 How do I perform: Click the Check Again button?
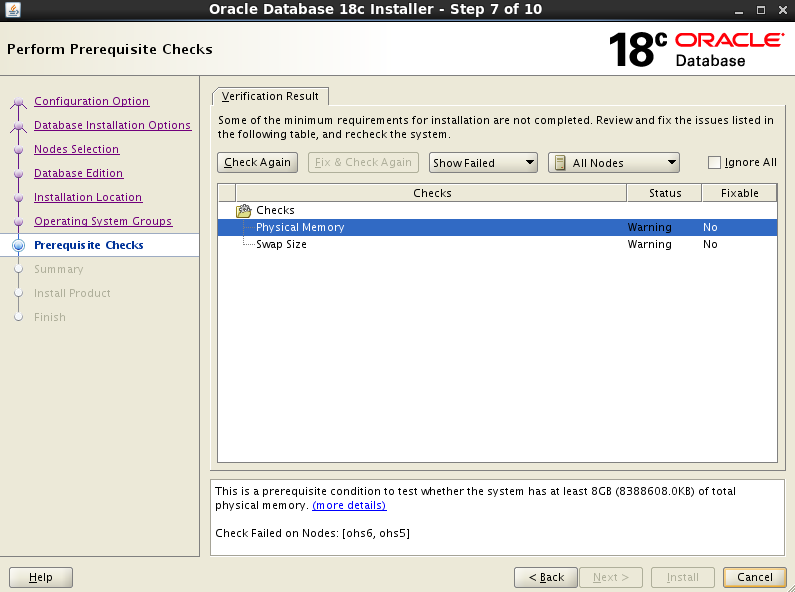[x=258, y=163]
